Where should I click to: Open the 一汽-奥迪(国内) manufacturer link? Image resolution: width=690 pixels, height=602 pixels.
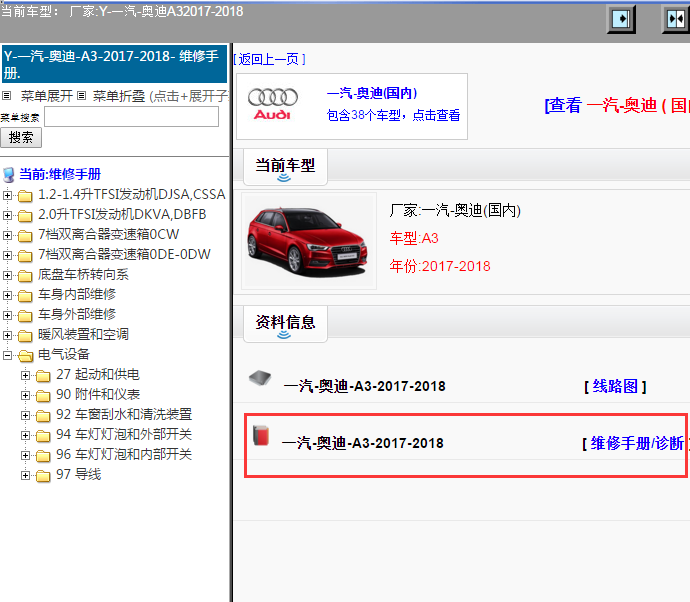[x=372, y=93]
